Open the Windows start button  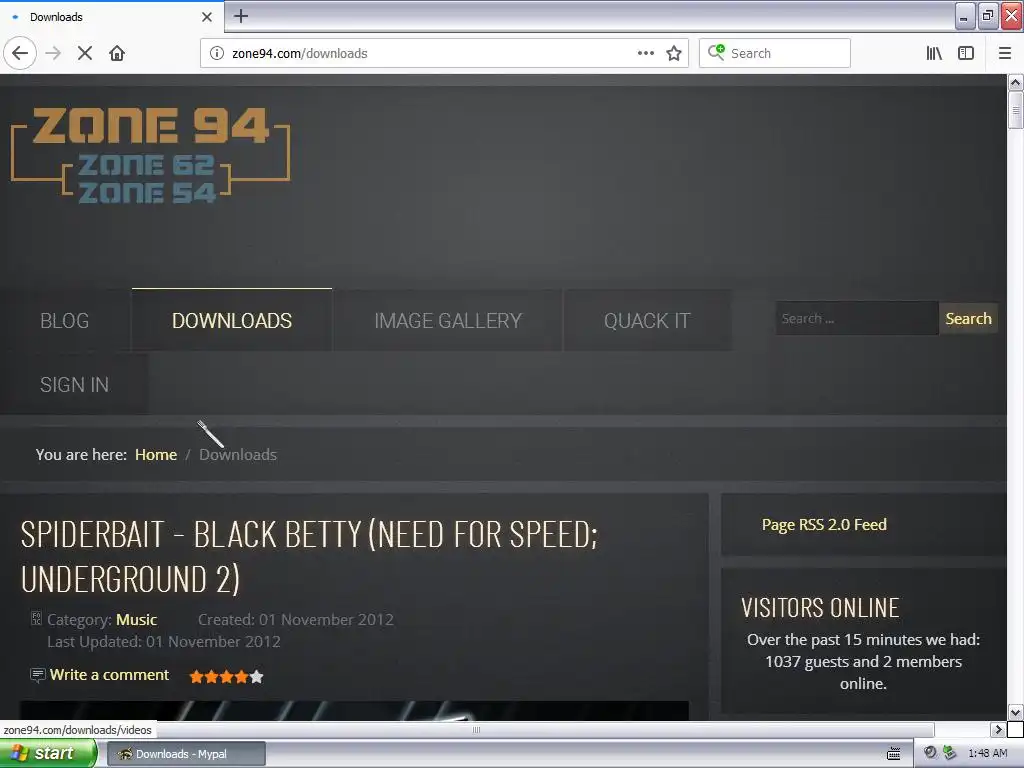pos(48,754)
